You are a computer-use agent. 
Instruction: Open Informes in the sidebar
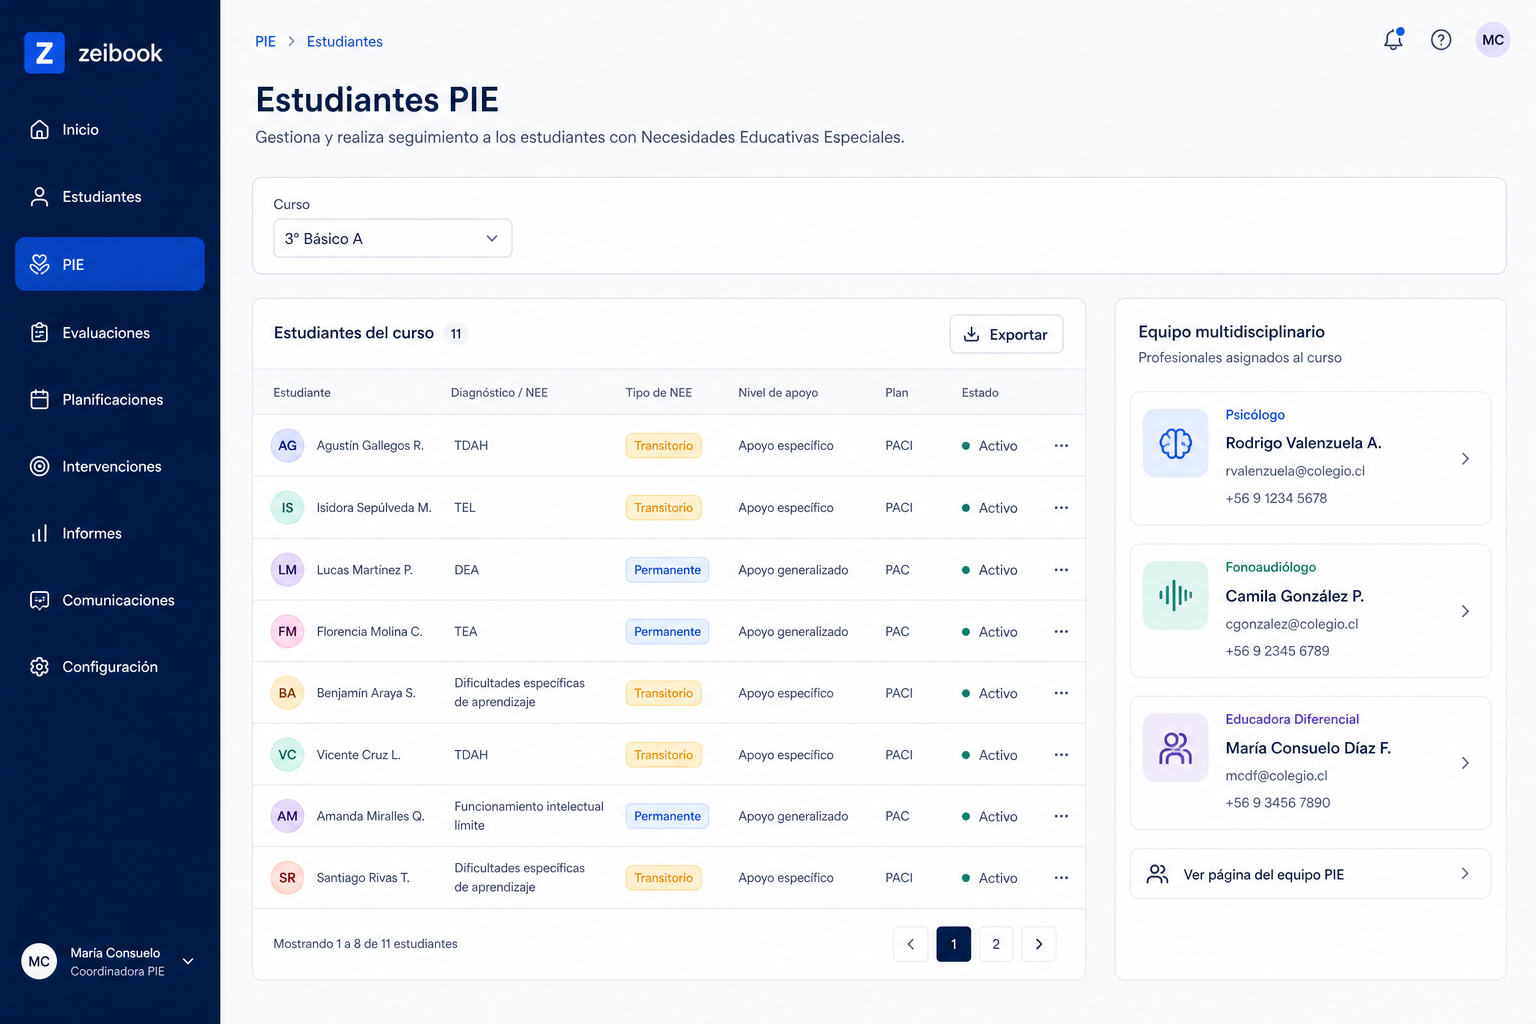110,534
